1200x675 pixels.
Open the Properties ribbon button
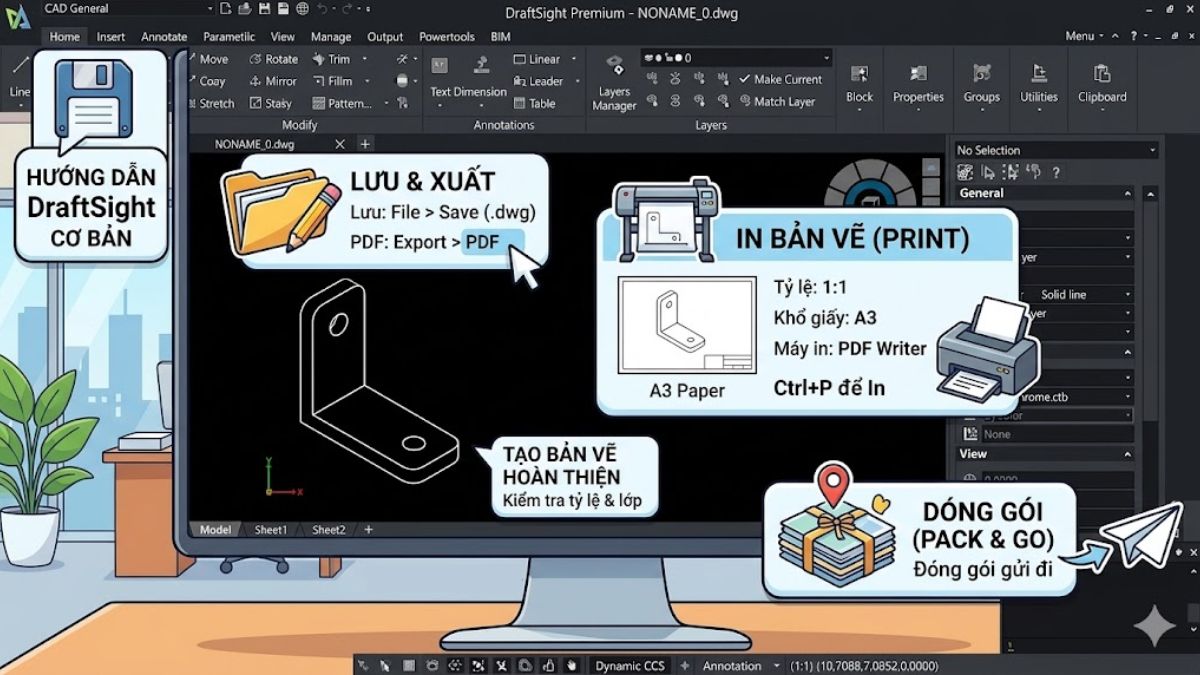coord(918,85)
